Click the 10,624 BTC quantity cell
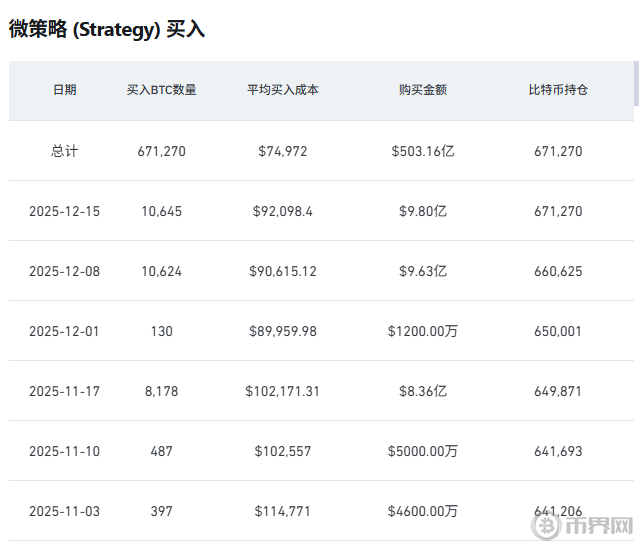 [161, 271]
